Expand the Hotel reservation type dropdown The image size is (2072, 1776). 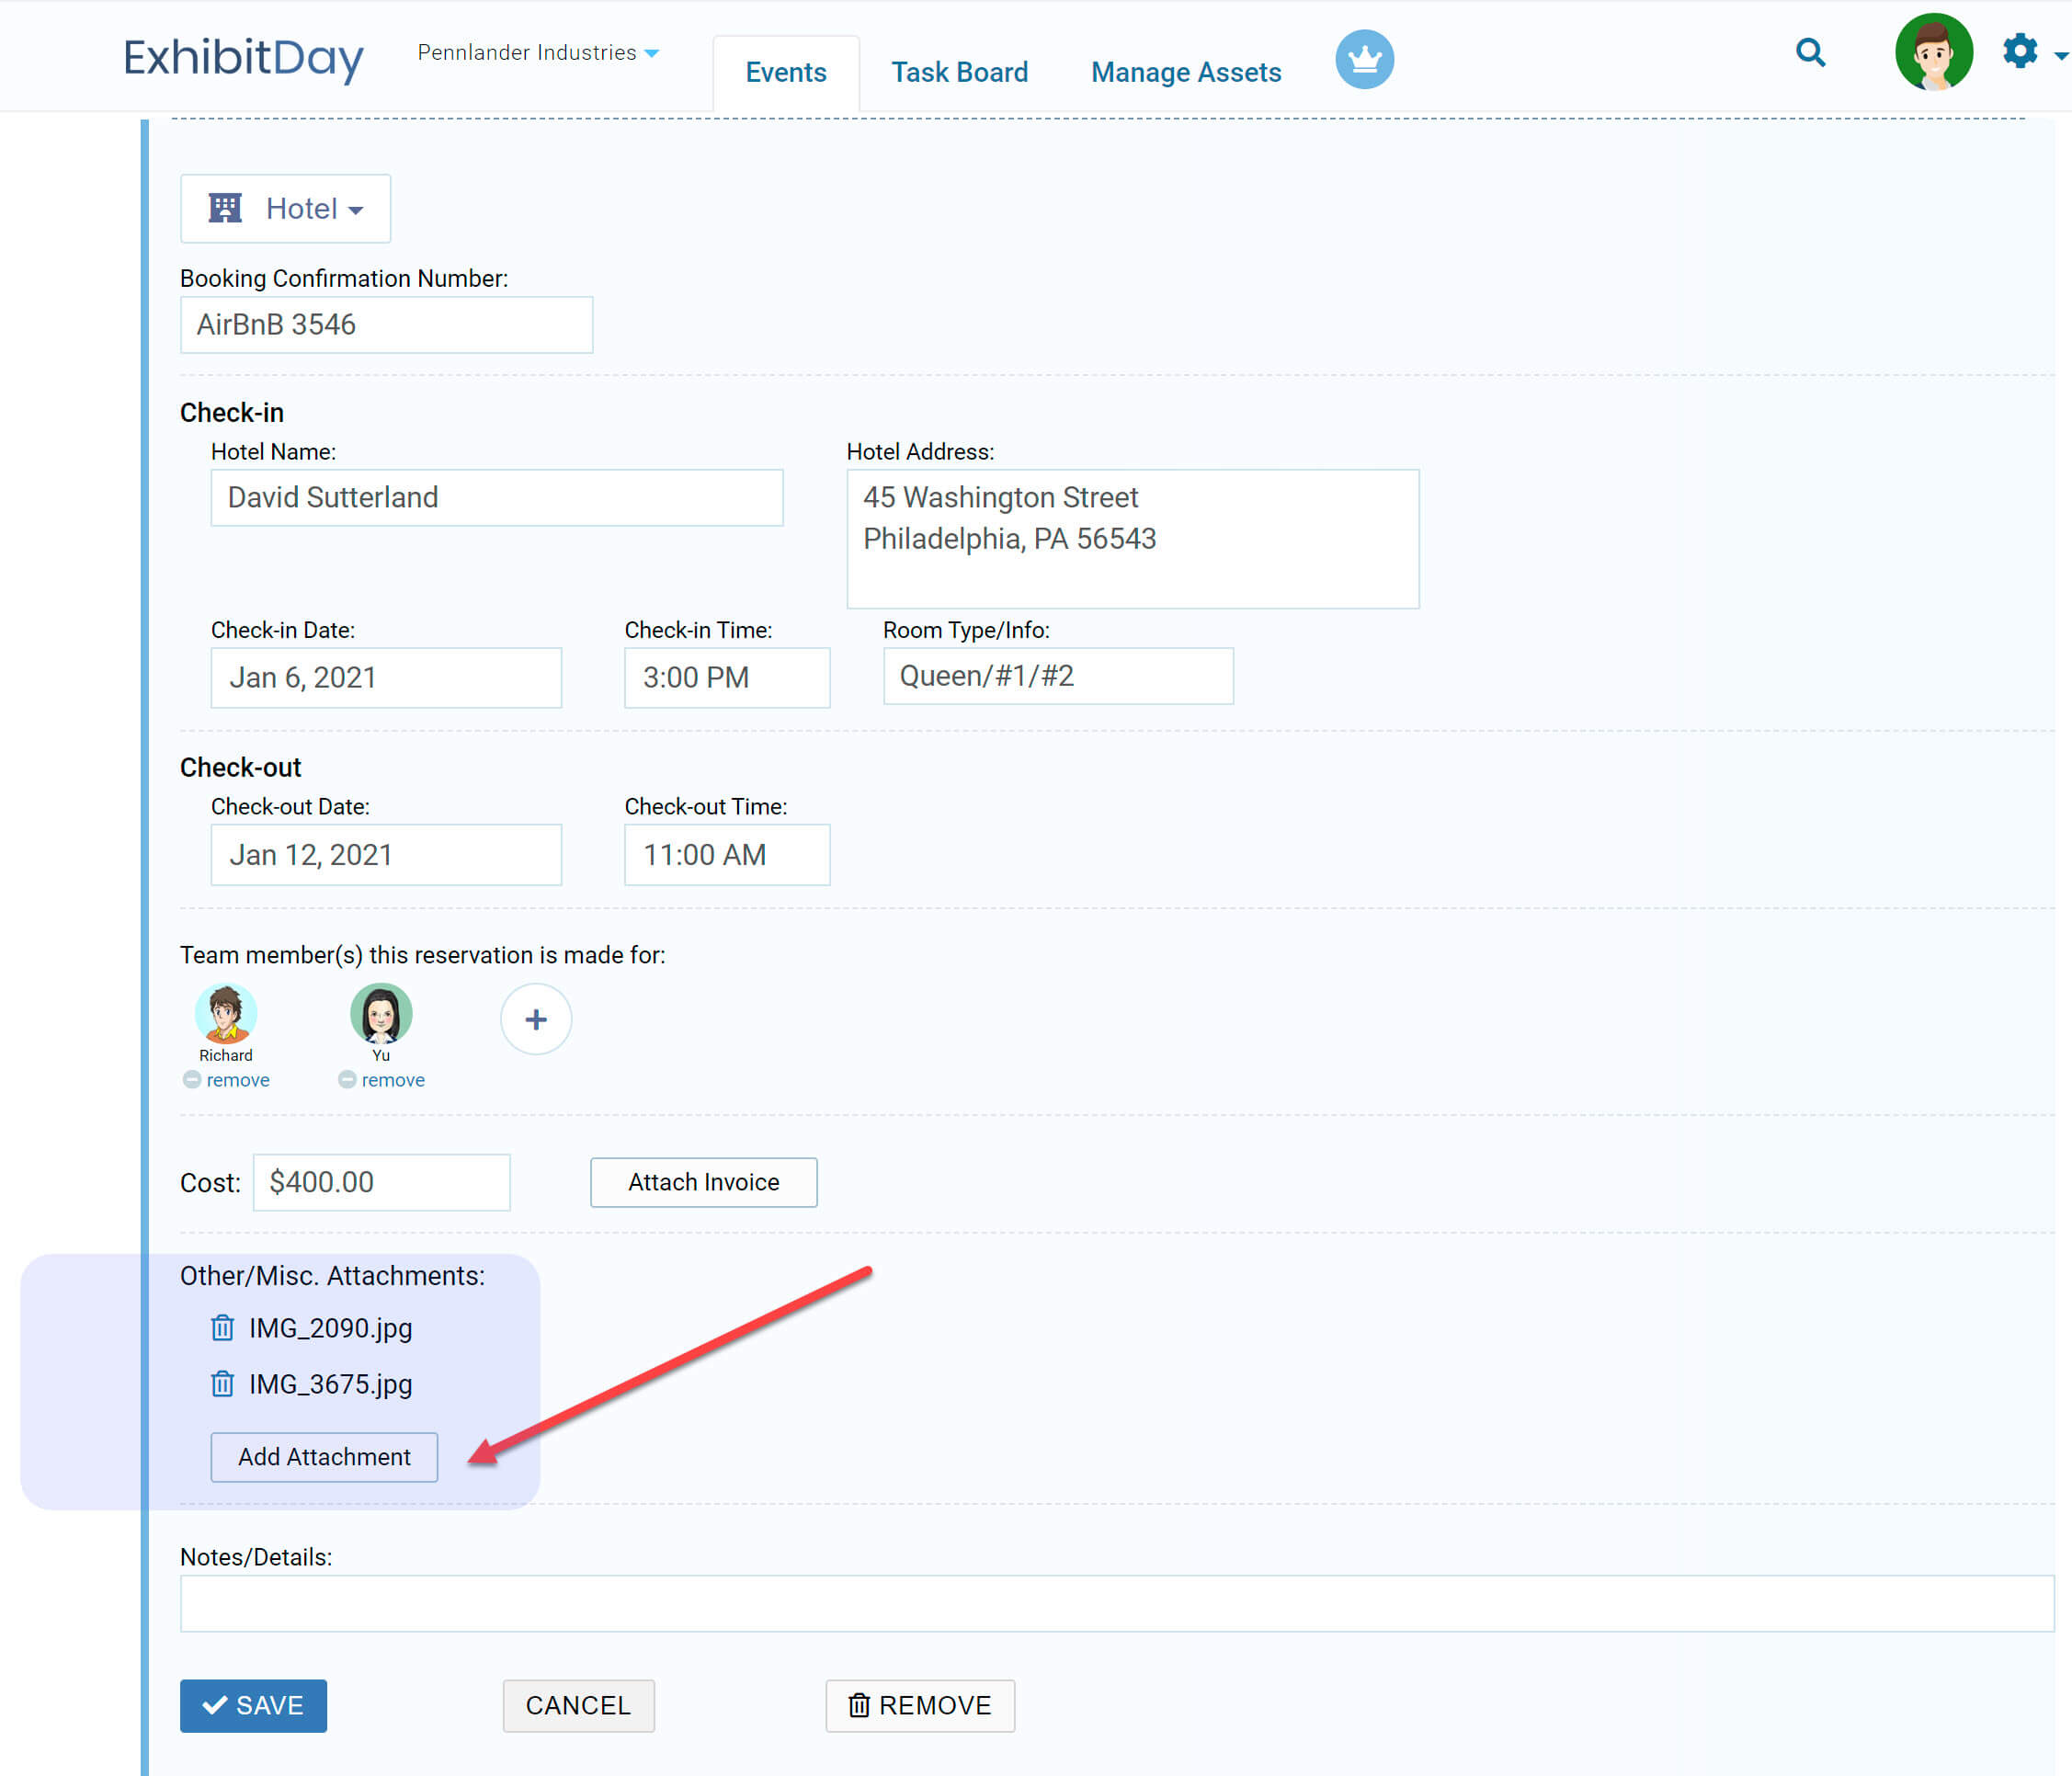tap(286, 209)
